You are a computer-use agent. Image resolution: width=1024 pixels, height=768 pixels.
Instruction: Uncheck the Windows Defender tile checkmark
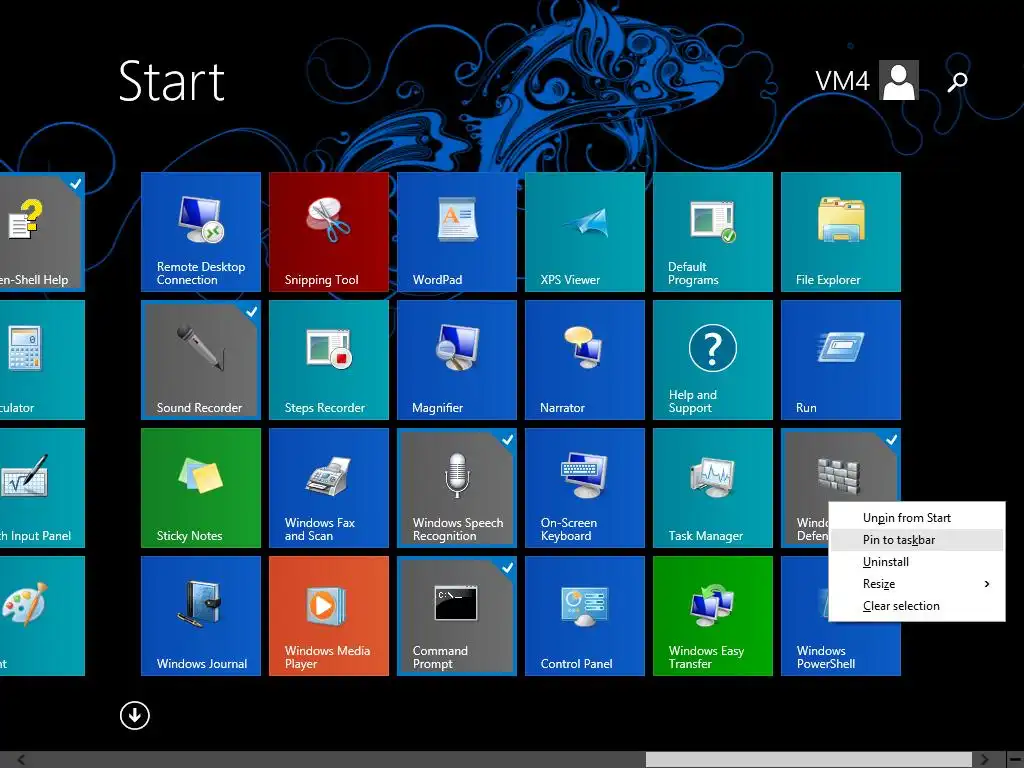pyautogui.click(x=891, y=439)
